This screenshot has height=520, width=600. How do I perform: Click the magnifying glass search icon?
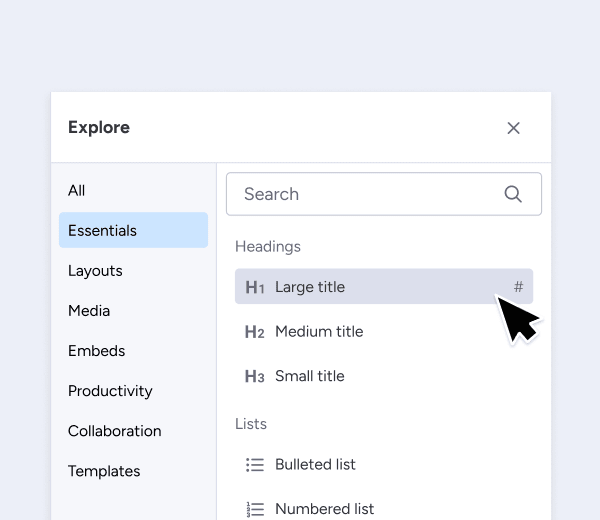(513, 194)
